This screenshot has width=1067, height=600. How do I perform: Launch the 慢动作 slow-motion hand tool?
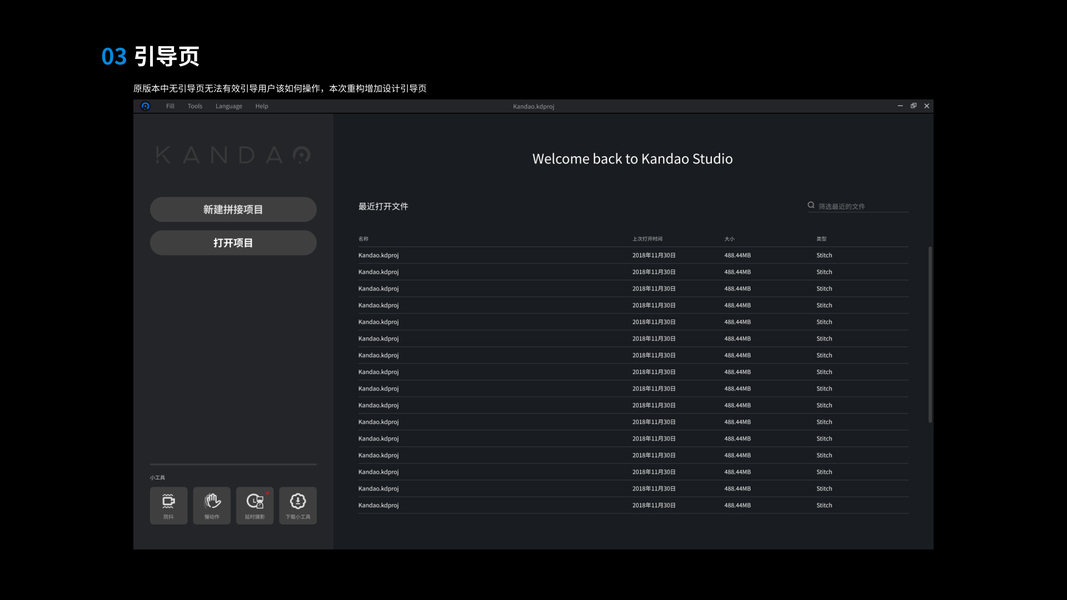[x=212, y=505]
